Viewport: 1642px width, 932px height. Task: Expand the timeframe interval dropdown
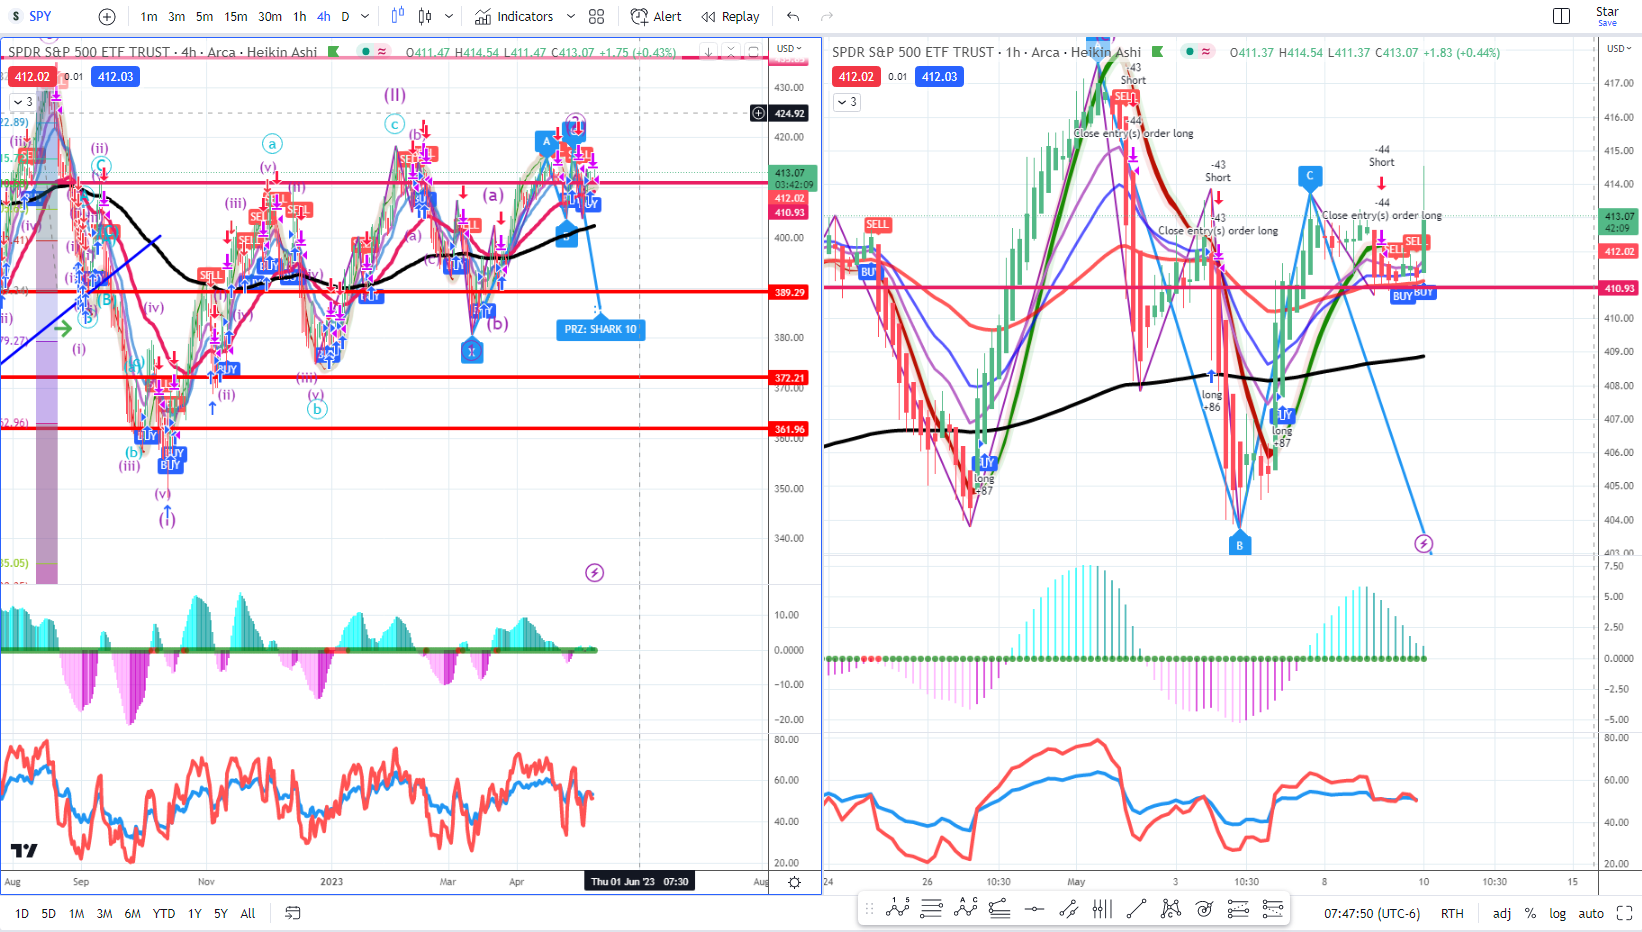[365, 16]
